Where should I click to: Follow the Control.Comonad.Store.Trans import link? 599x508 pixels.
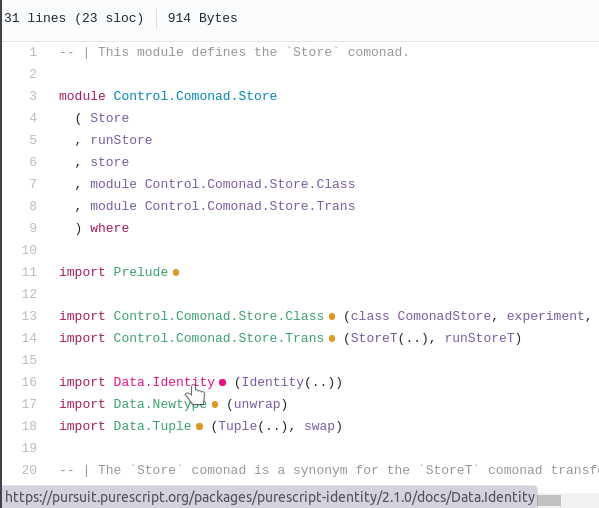pos(219,338)
